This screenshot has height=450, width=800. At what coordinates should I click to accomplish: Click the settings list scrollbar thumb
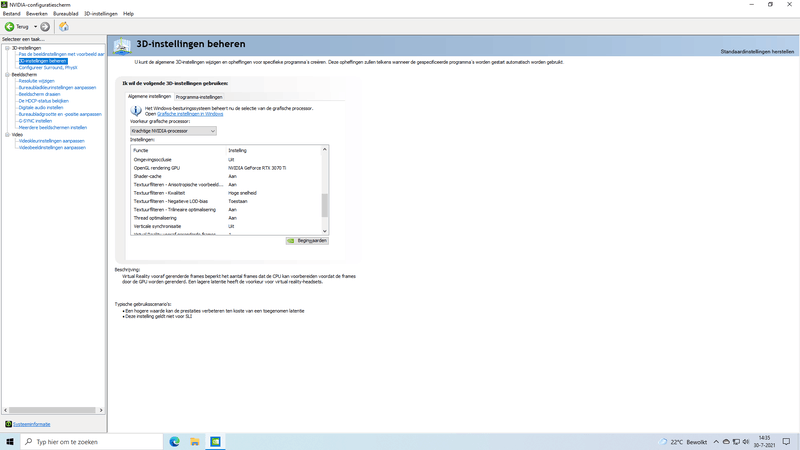[x=324, y=206]
